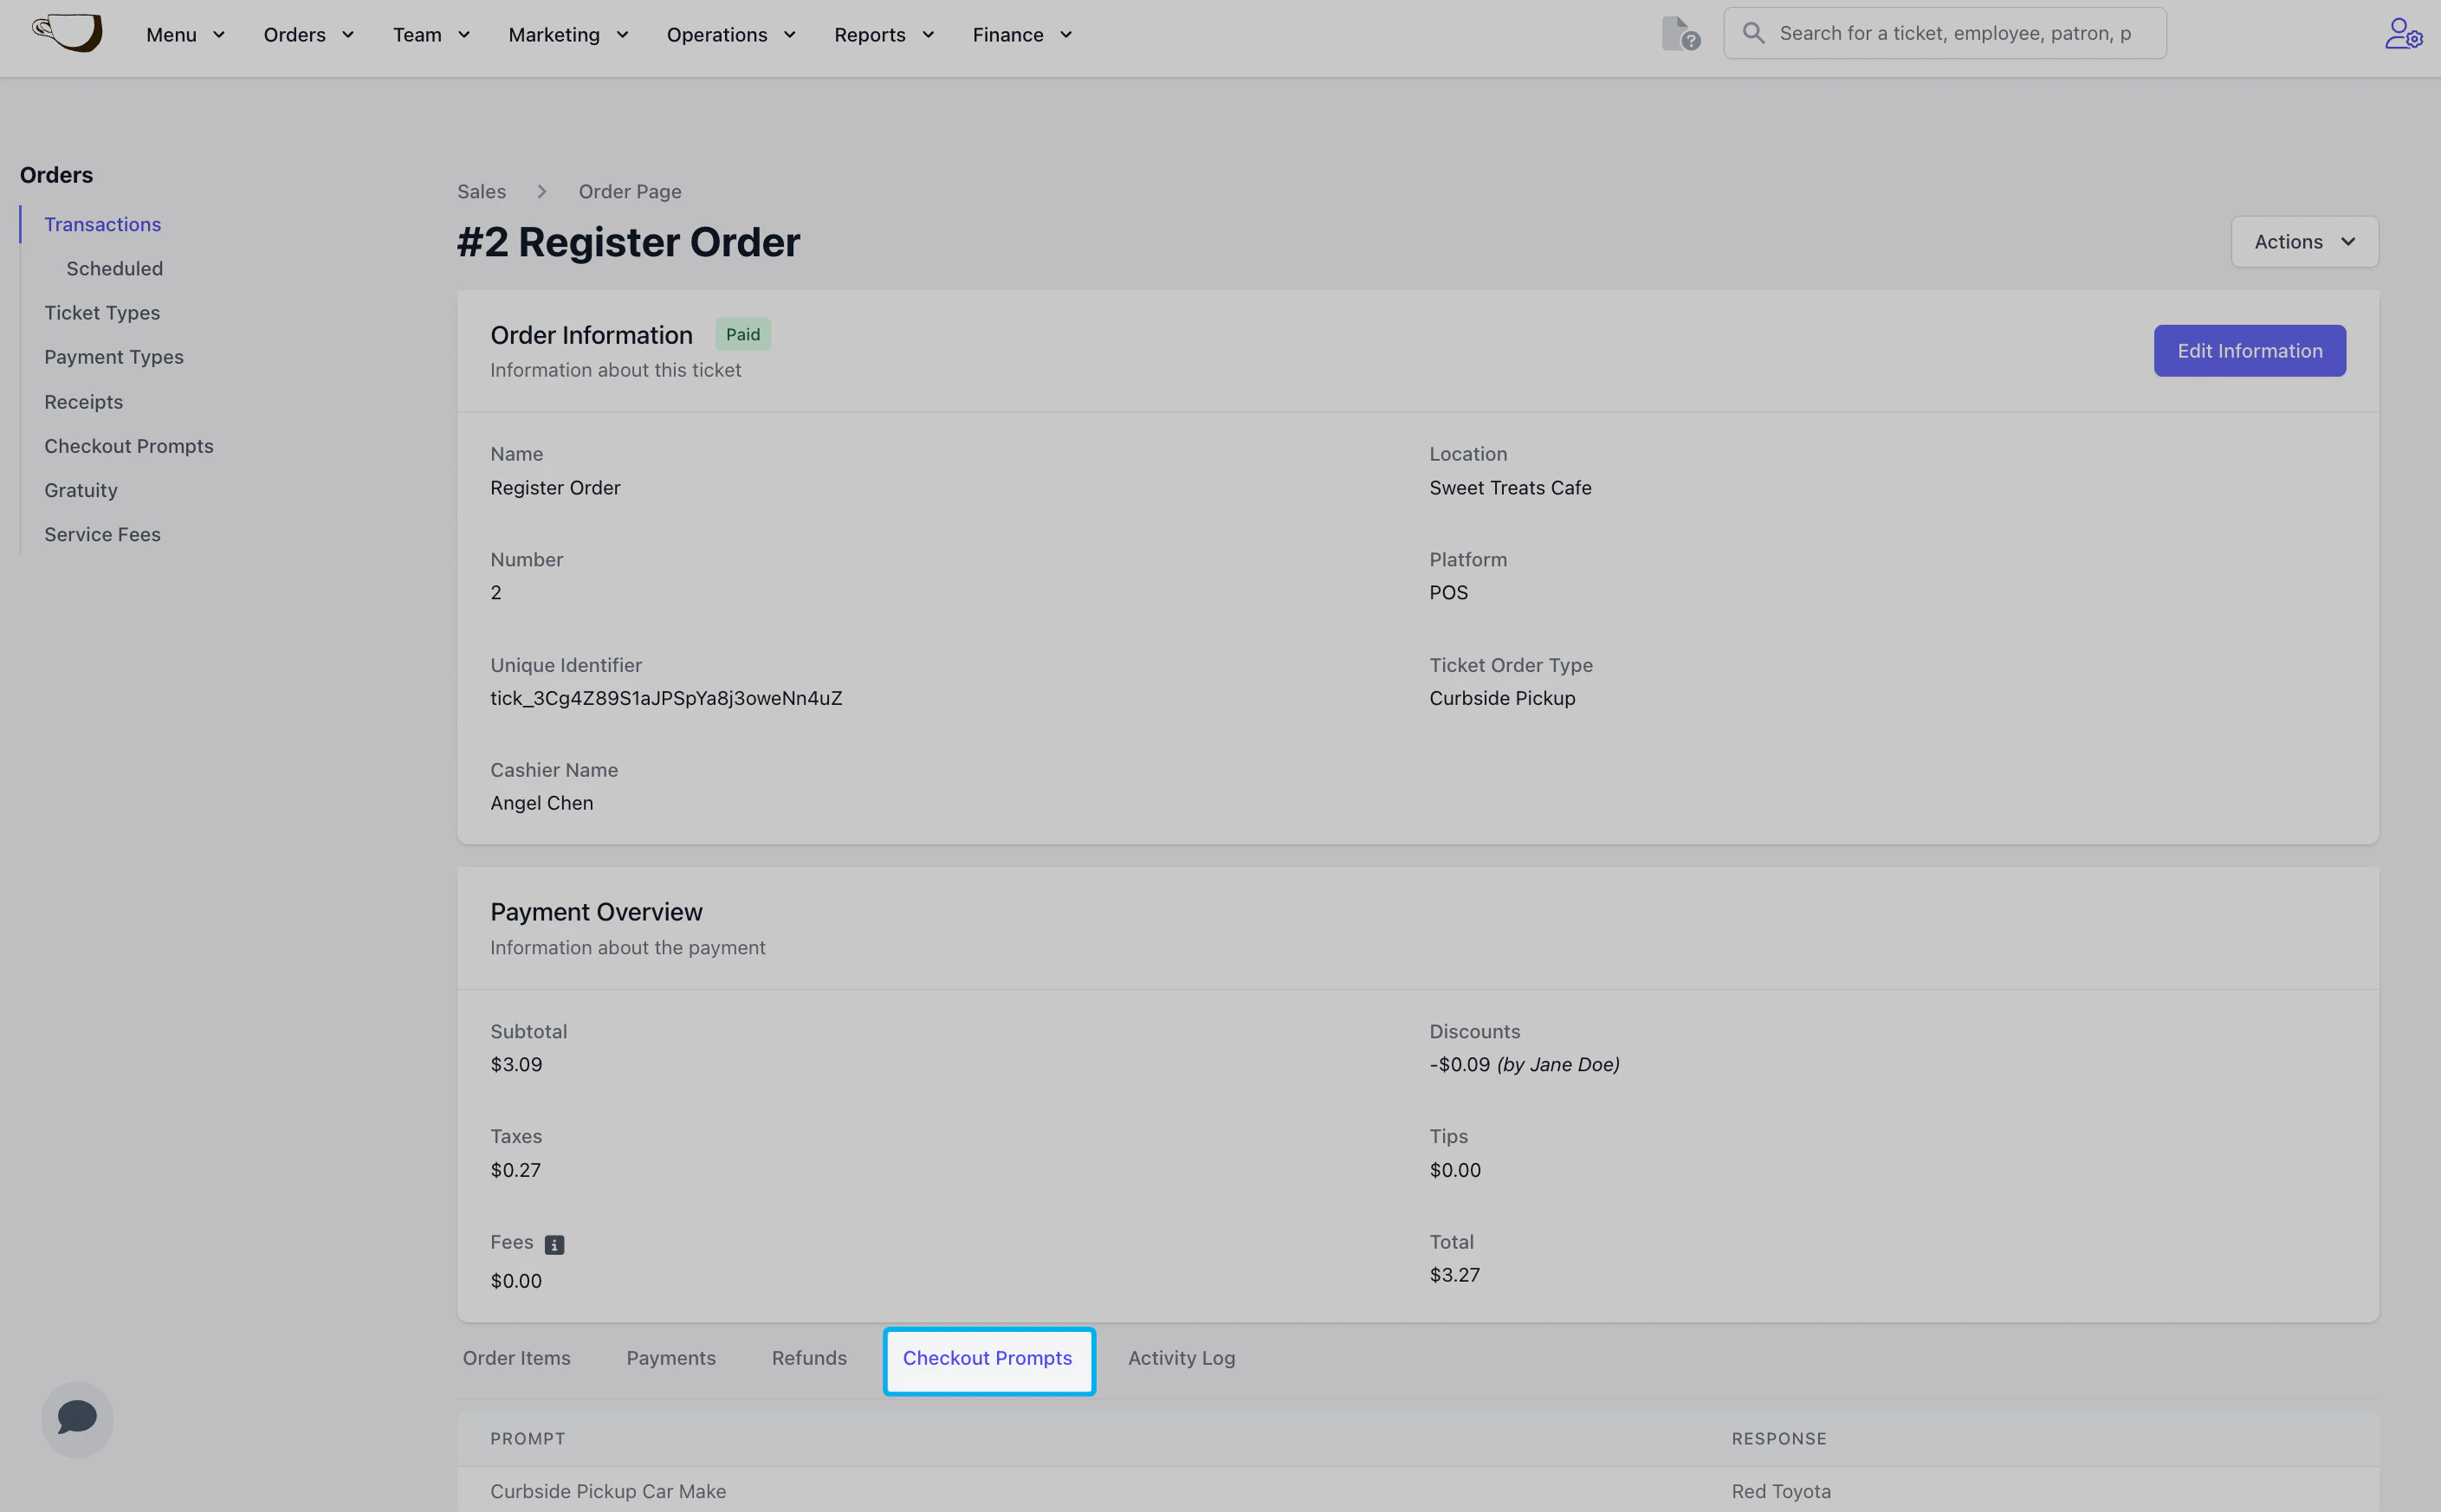
Task: Open Service Fees sidebar item
Action: pos(102,534)
